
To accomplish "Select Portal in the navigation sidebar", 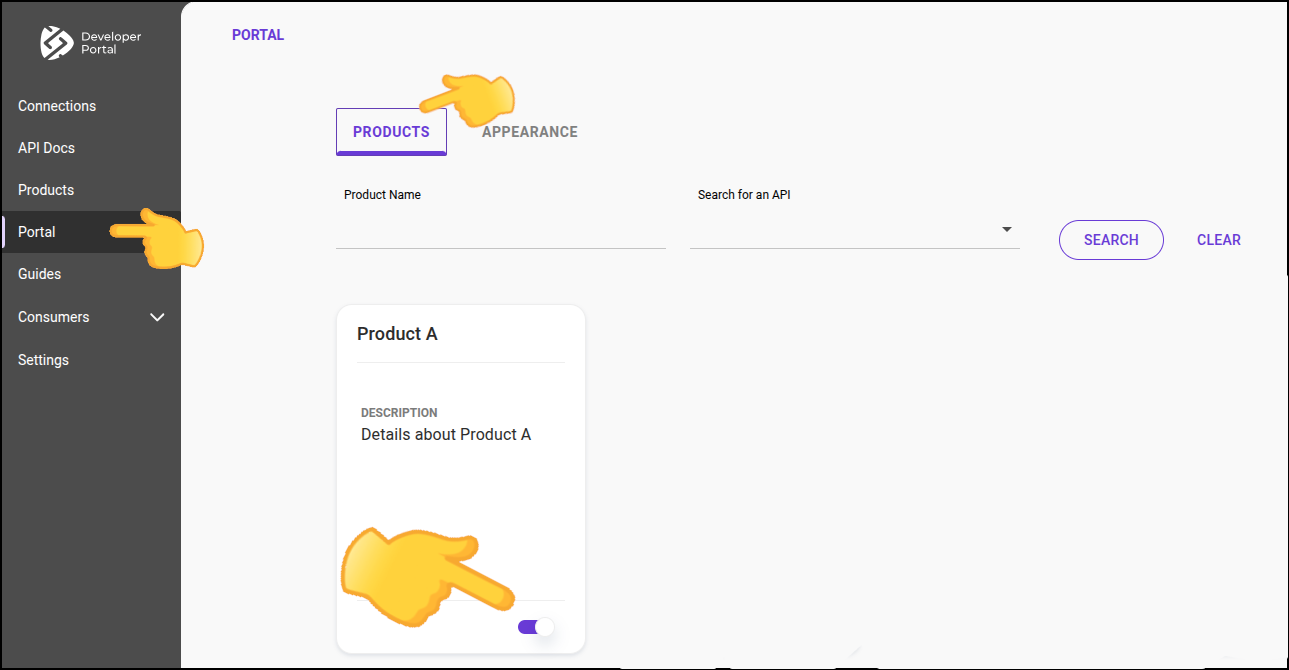I will click(37, 231).
